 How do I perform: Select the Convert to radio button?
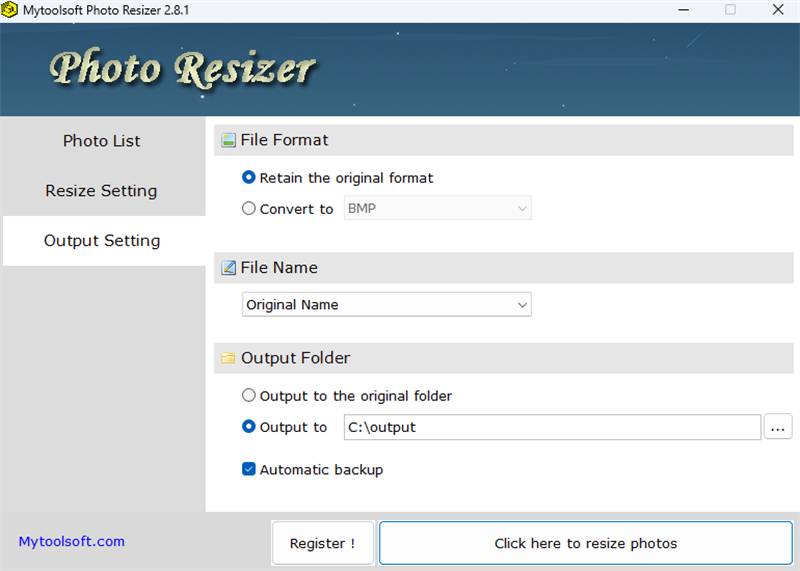pos(248,209)
